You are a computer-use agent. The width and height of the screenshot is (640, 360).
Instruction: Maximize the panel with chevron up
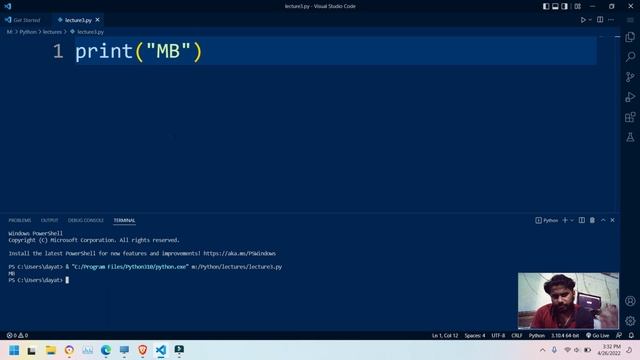(x=603, y=220)
